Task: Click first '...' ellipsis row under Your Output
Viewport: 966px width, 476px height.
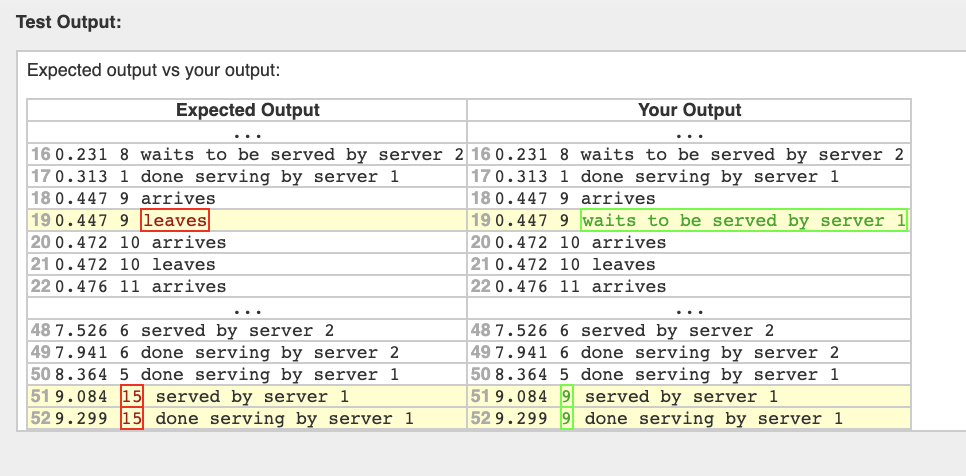Action: point(689,133)
